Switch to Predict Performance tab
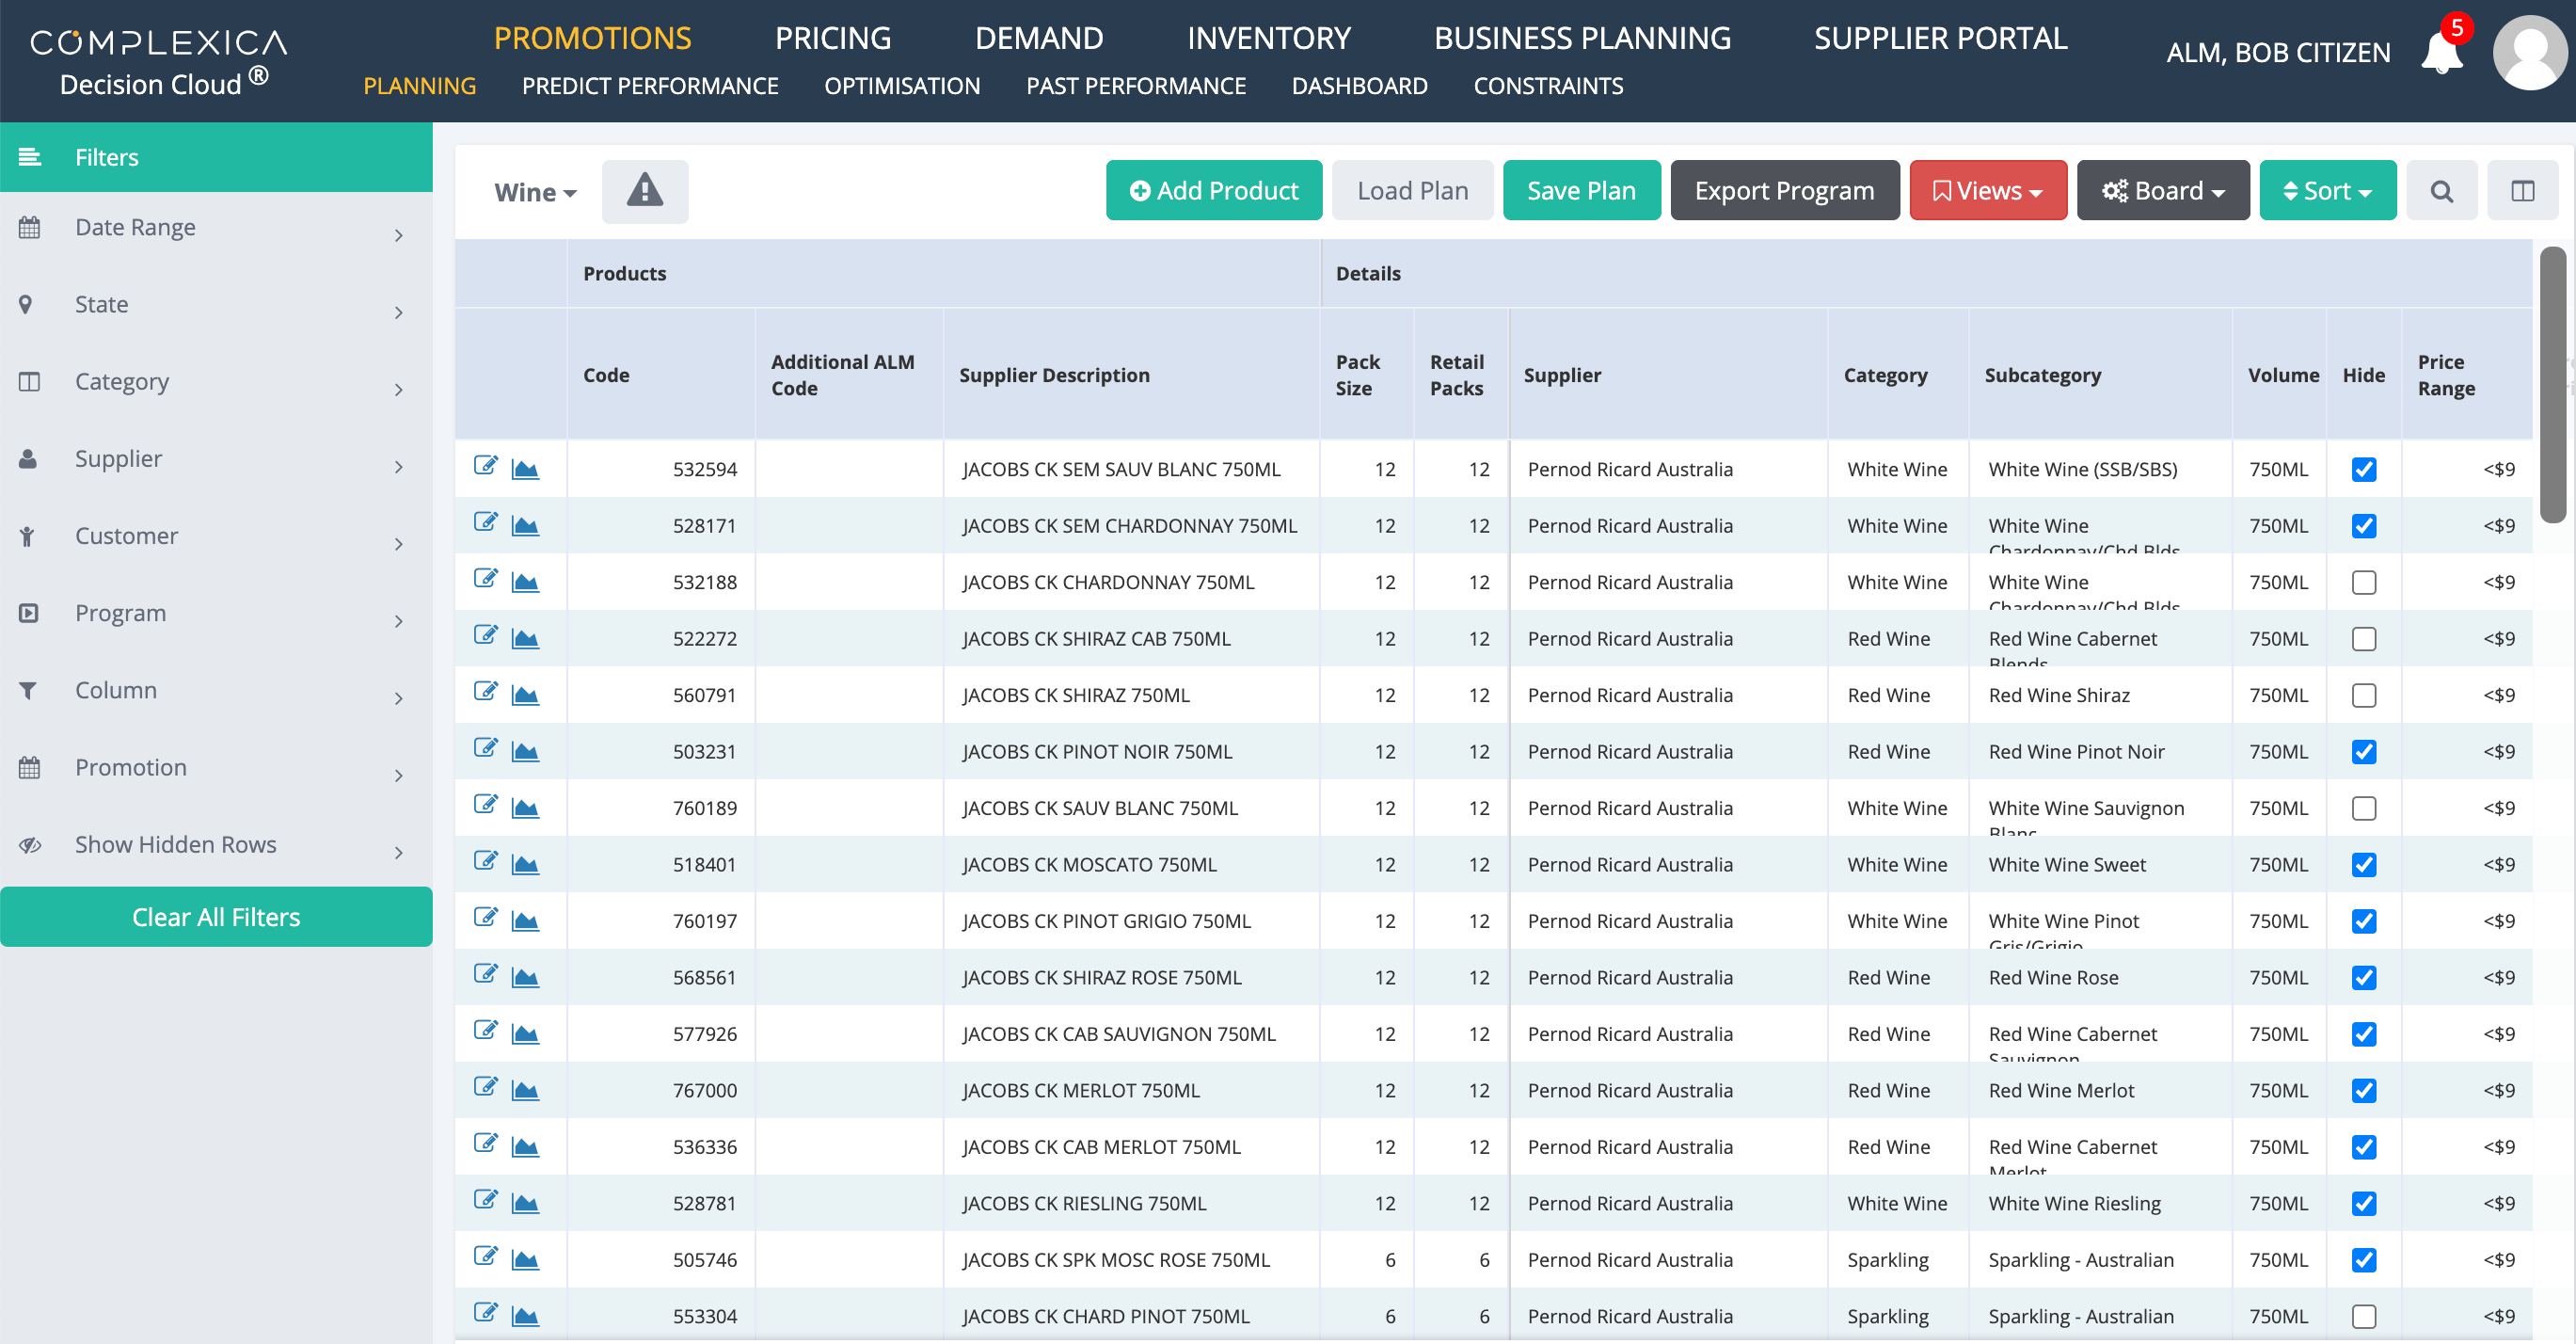Screen dimensions: 2576x1344 [x=650, y=86]
